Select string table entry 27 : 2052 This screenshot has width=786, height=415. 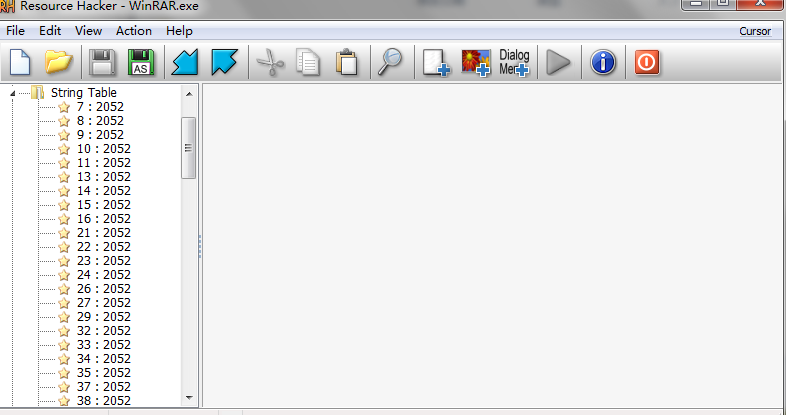(x=104, y=303)
